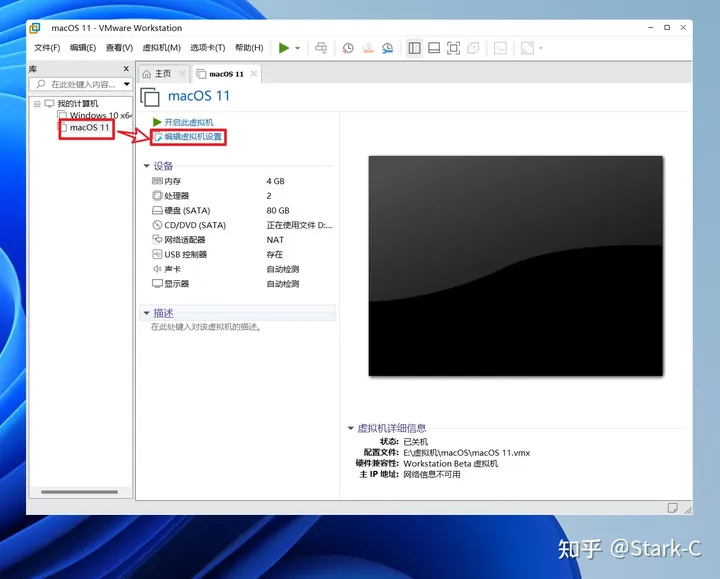This screenshot has height=579, width=720.
Task: Click the description text field placeholder
Action: click(x=207, y=327)
